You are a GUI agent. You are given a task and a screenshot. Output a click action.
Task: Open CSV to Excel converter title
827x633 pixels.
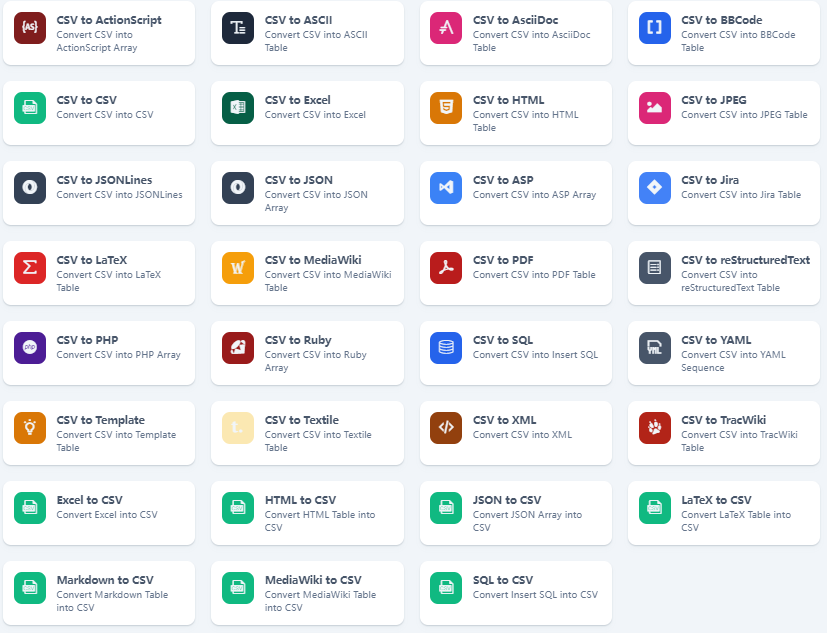[297, 100]
